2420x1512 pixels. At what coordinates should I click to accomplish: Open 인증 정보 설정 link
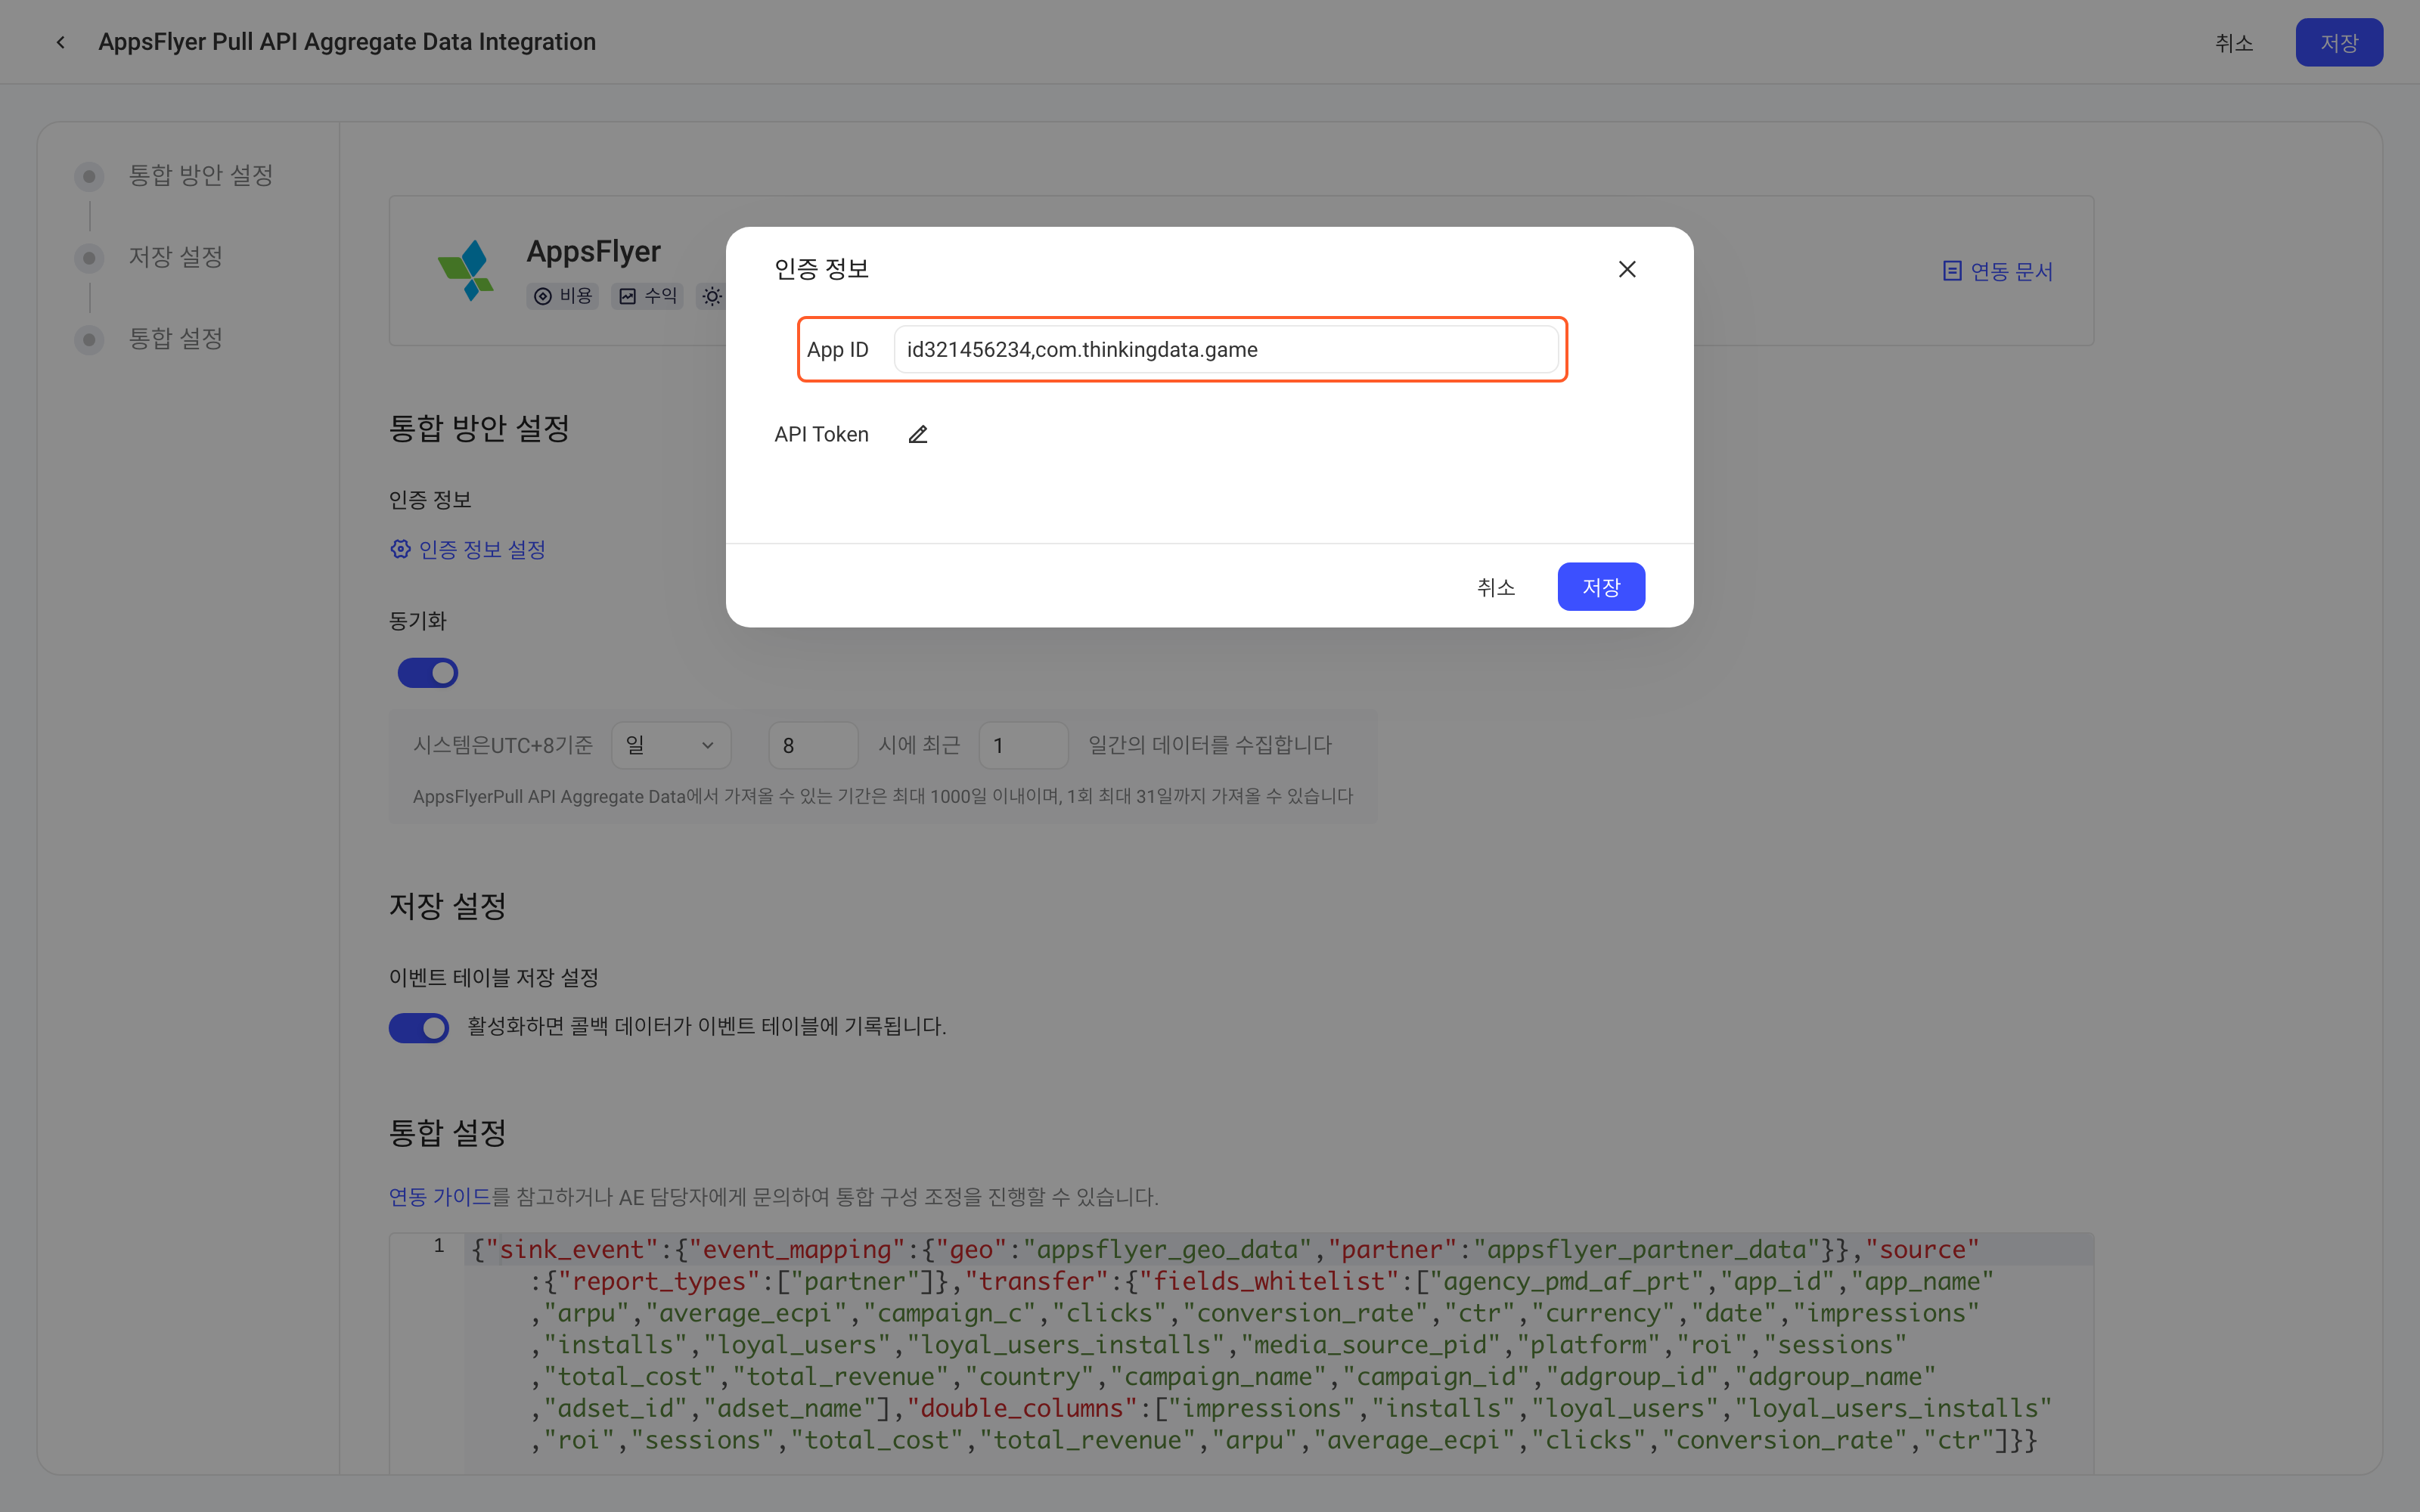[x=468, y=549]
